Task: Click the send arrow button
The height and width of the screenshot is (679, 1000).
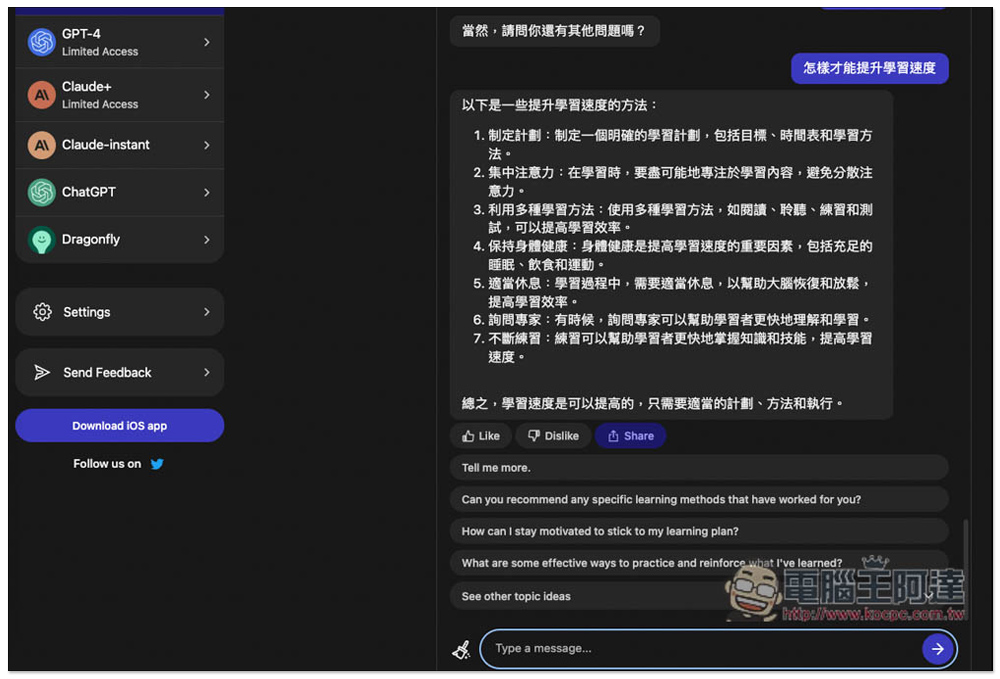Action: [x=938, y=650]
